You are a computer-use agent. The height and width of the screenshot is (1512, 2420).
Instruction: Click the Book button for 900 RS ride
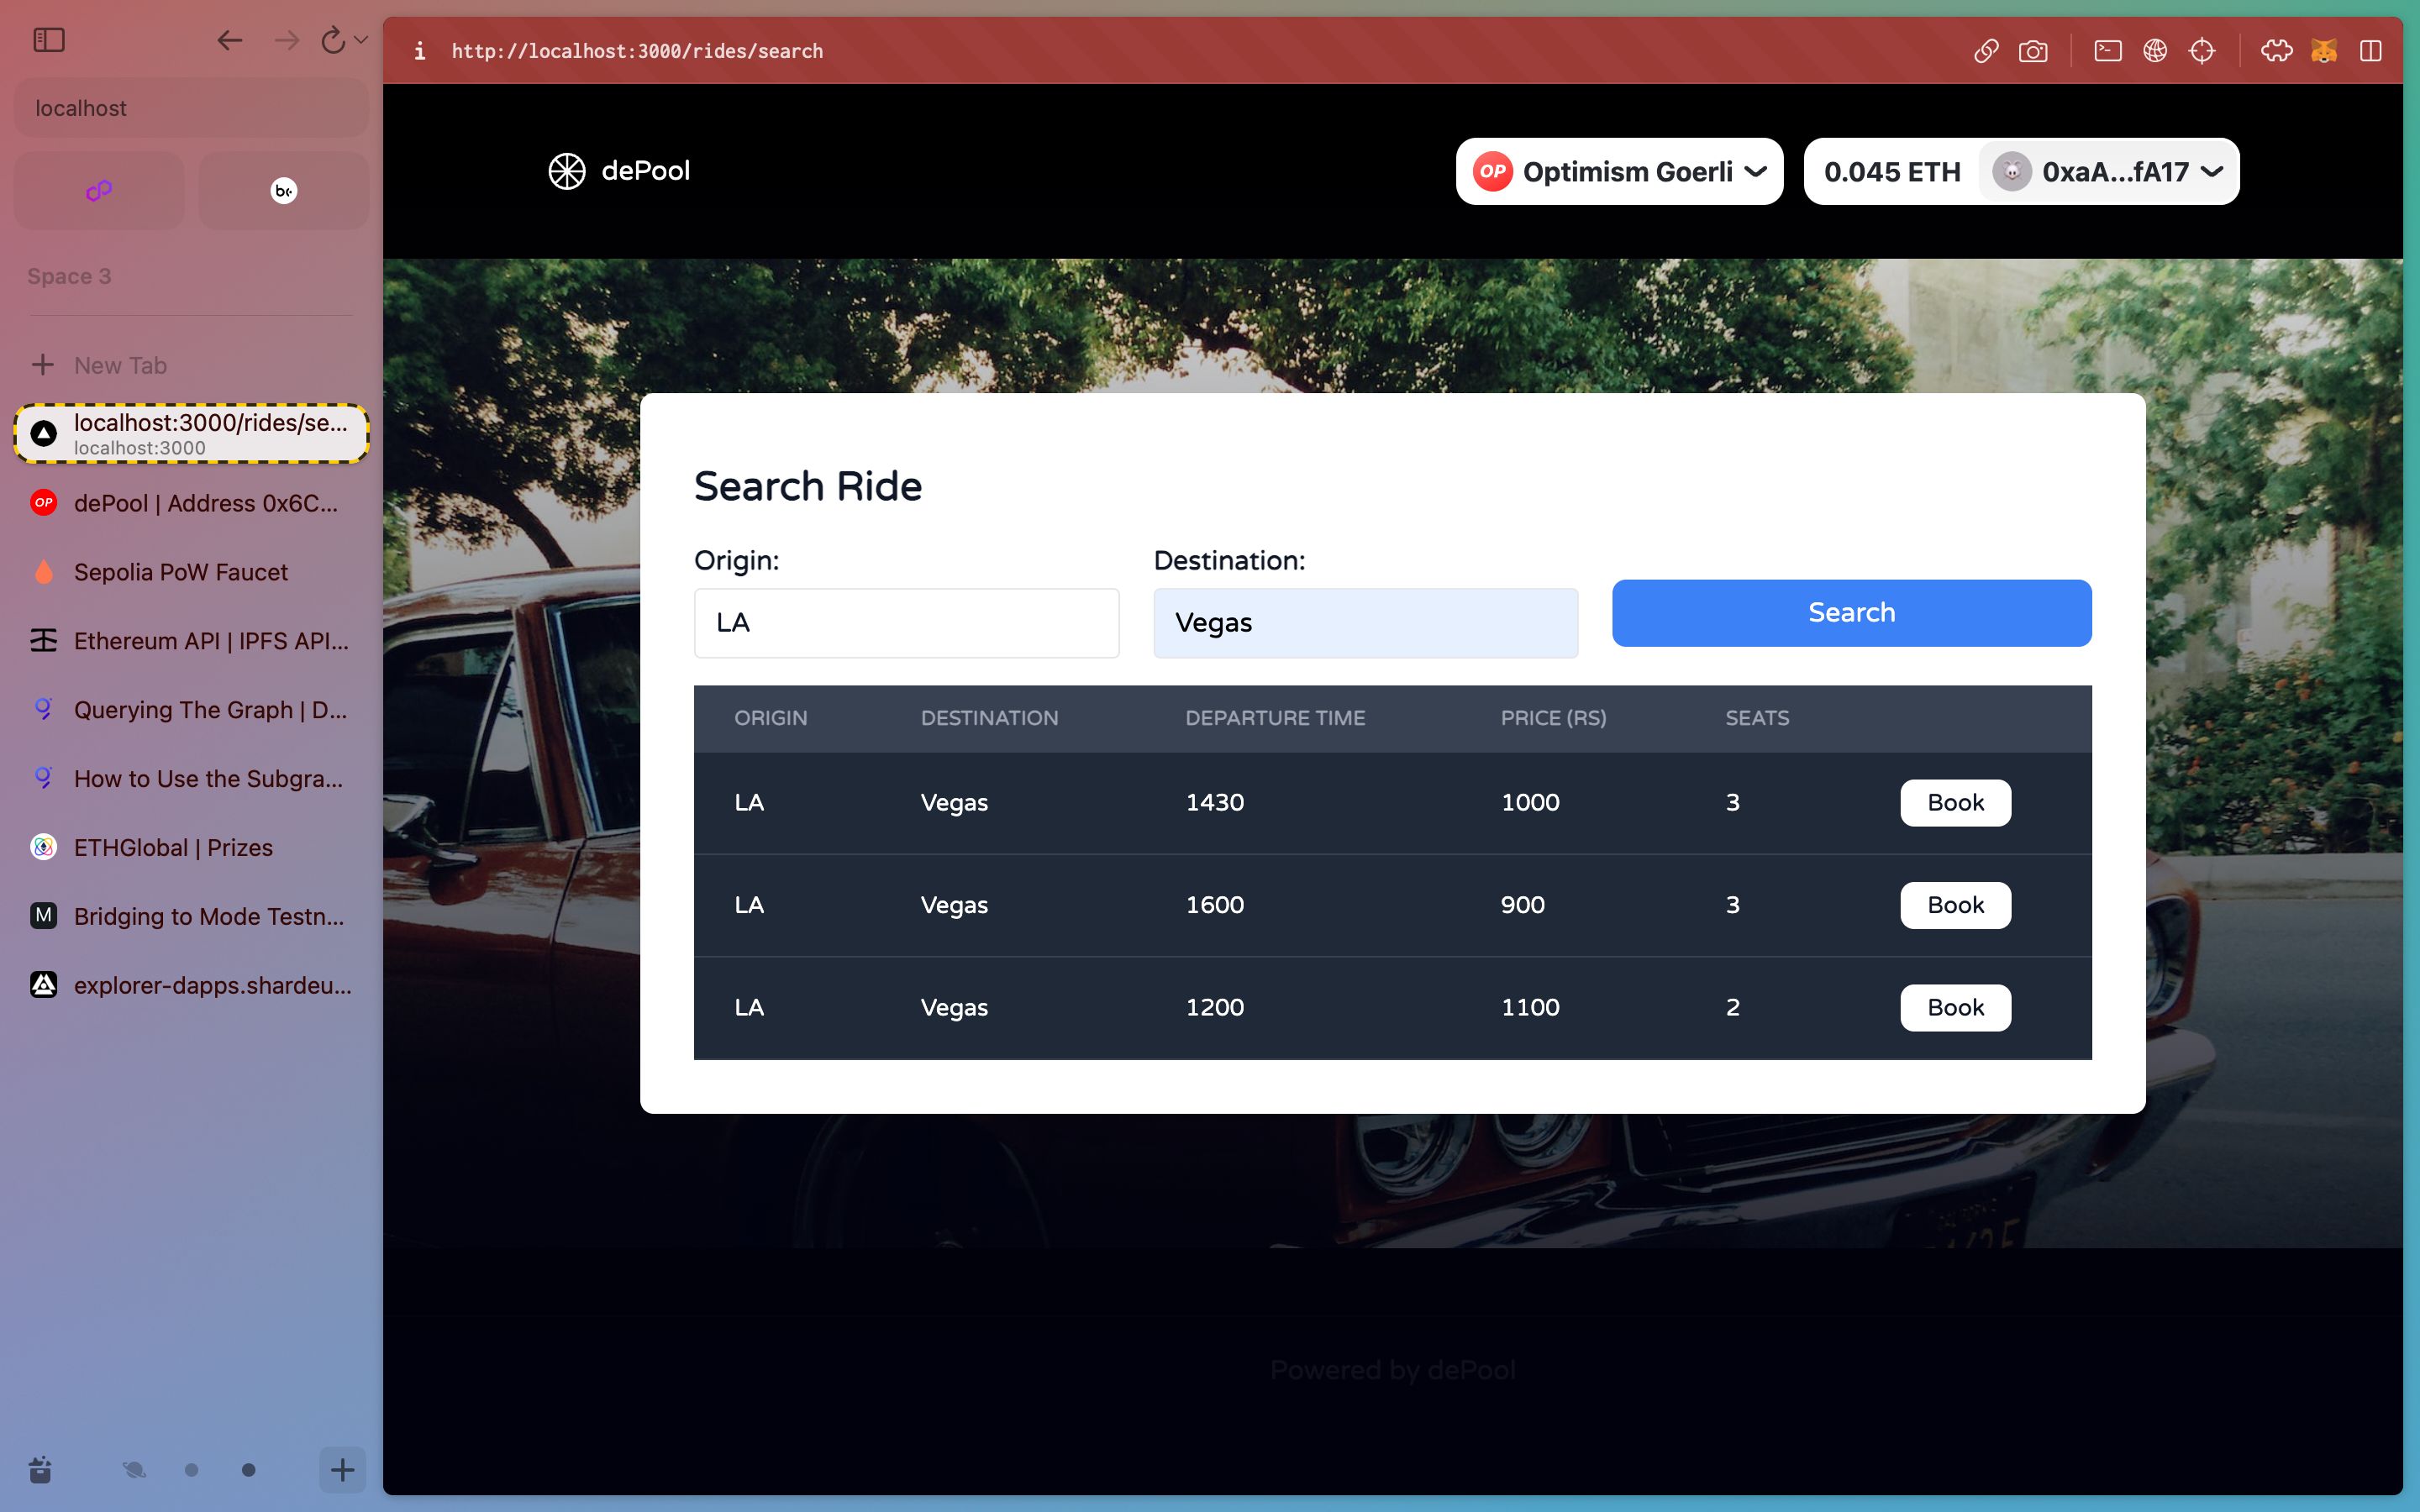[1954, 904]
